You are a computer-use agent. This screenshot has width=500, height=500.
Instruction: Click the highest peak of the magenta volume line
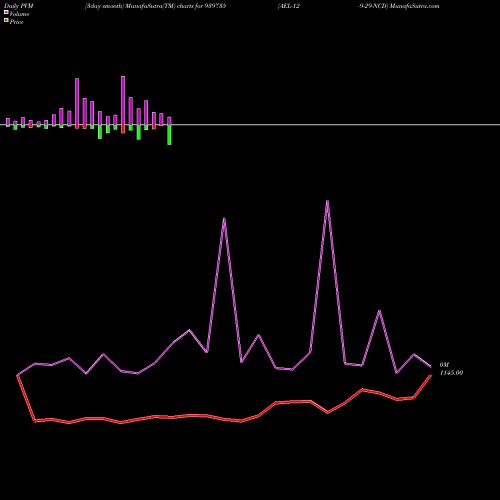point(327,201)
